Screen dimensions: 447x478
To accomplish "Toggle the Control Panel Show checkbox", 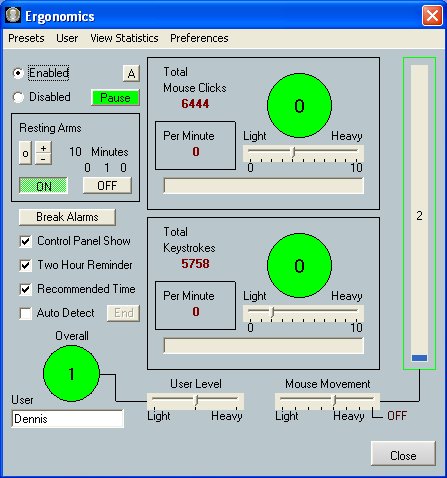I will (26, 241).
